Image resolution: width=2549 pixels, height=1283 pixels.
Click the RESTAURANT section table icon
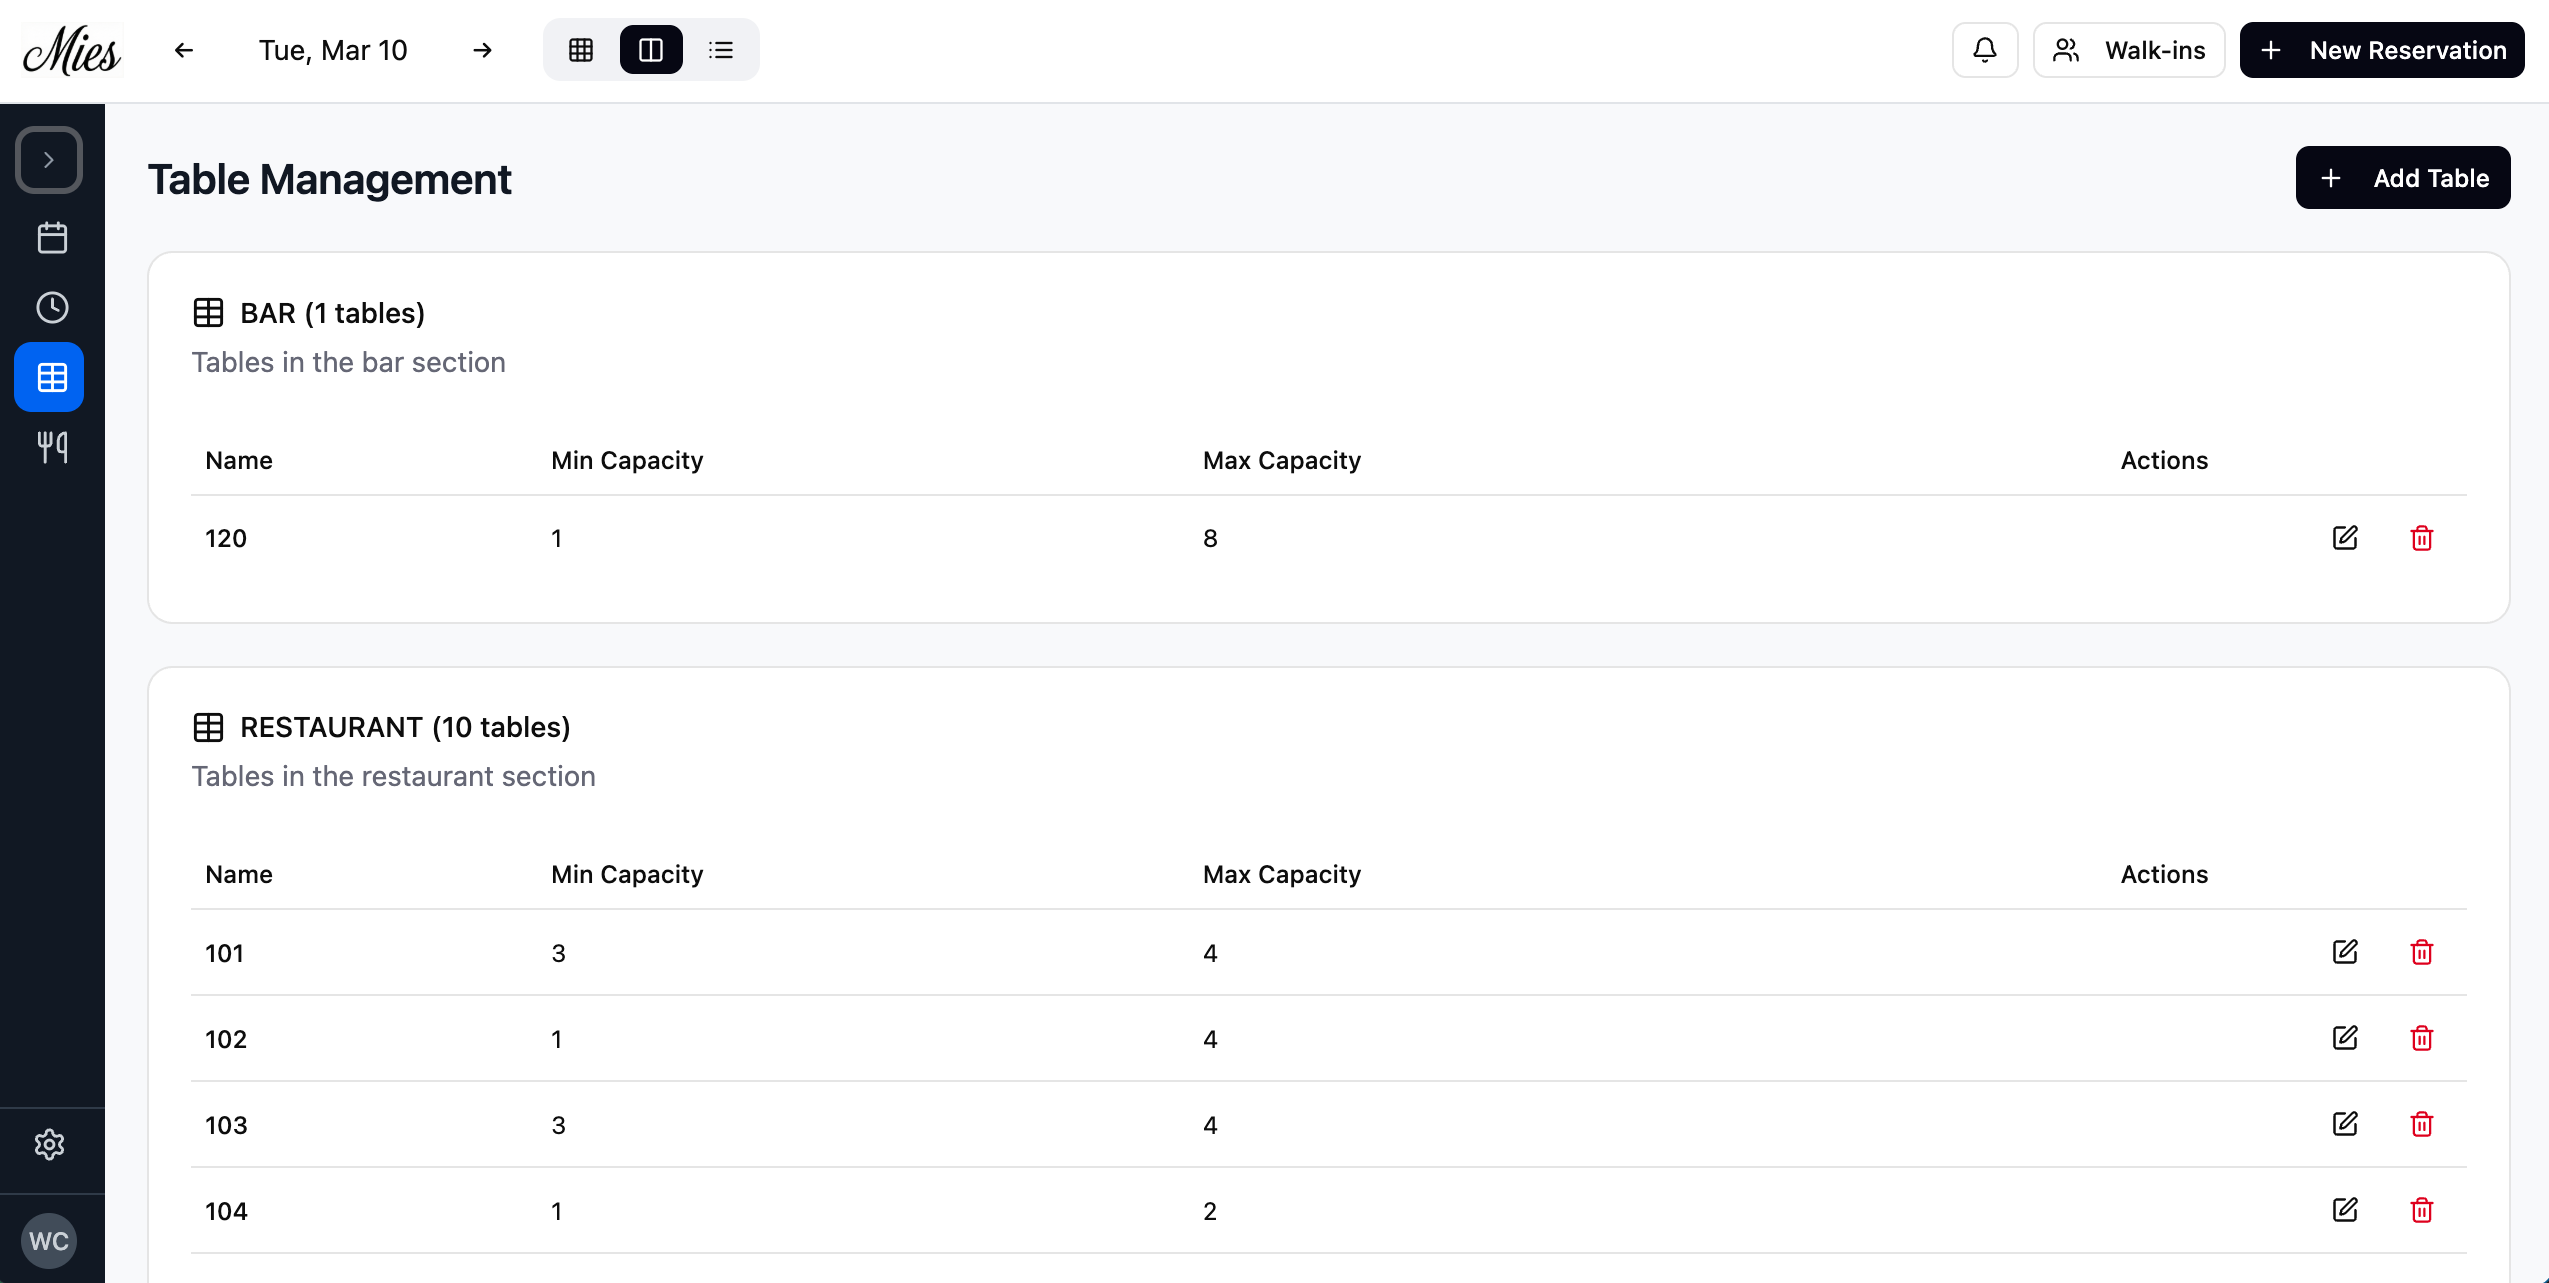(x=208, y=727)
